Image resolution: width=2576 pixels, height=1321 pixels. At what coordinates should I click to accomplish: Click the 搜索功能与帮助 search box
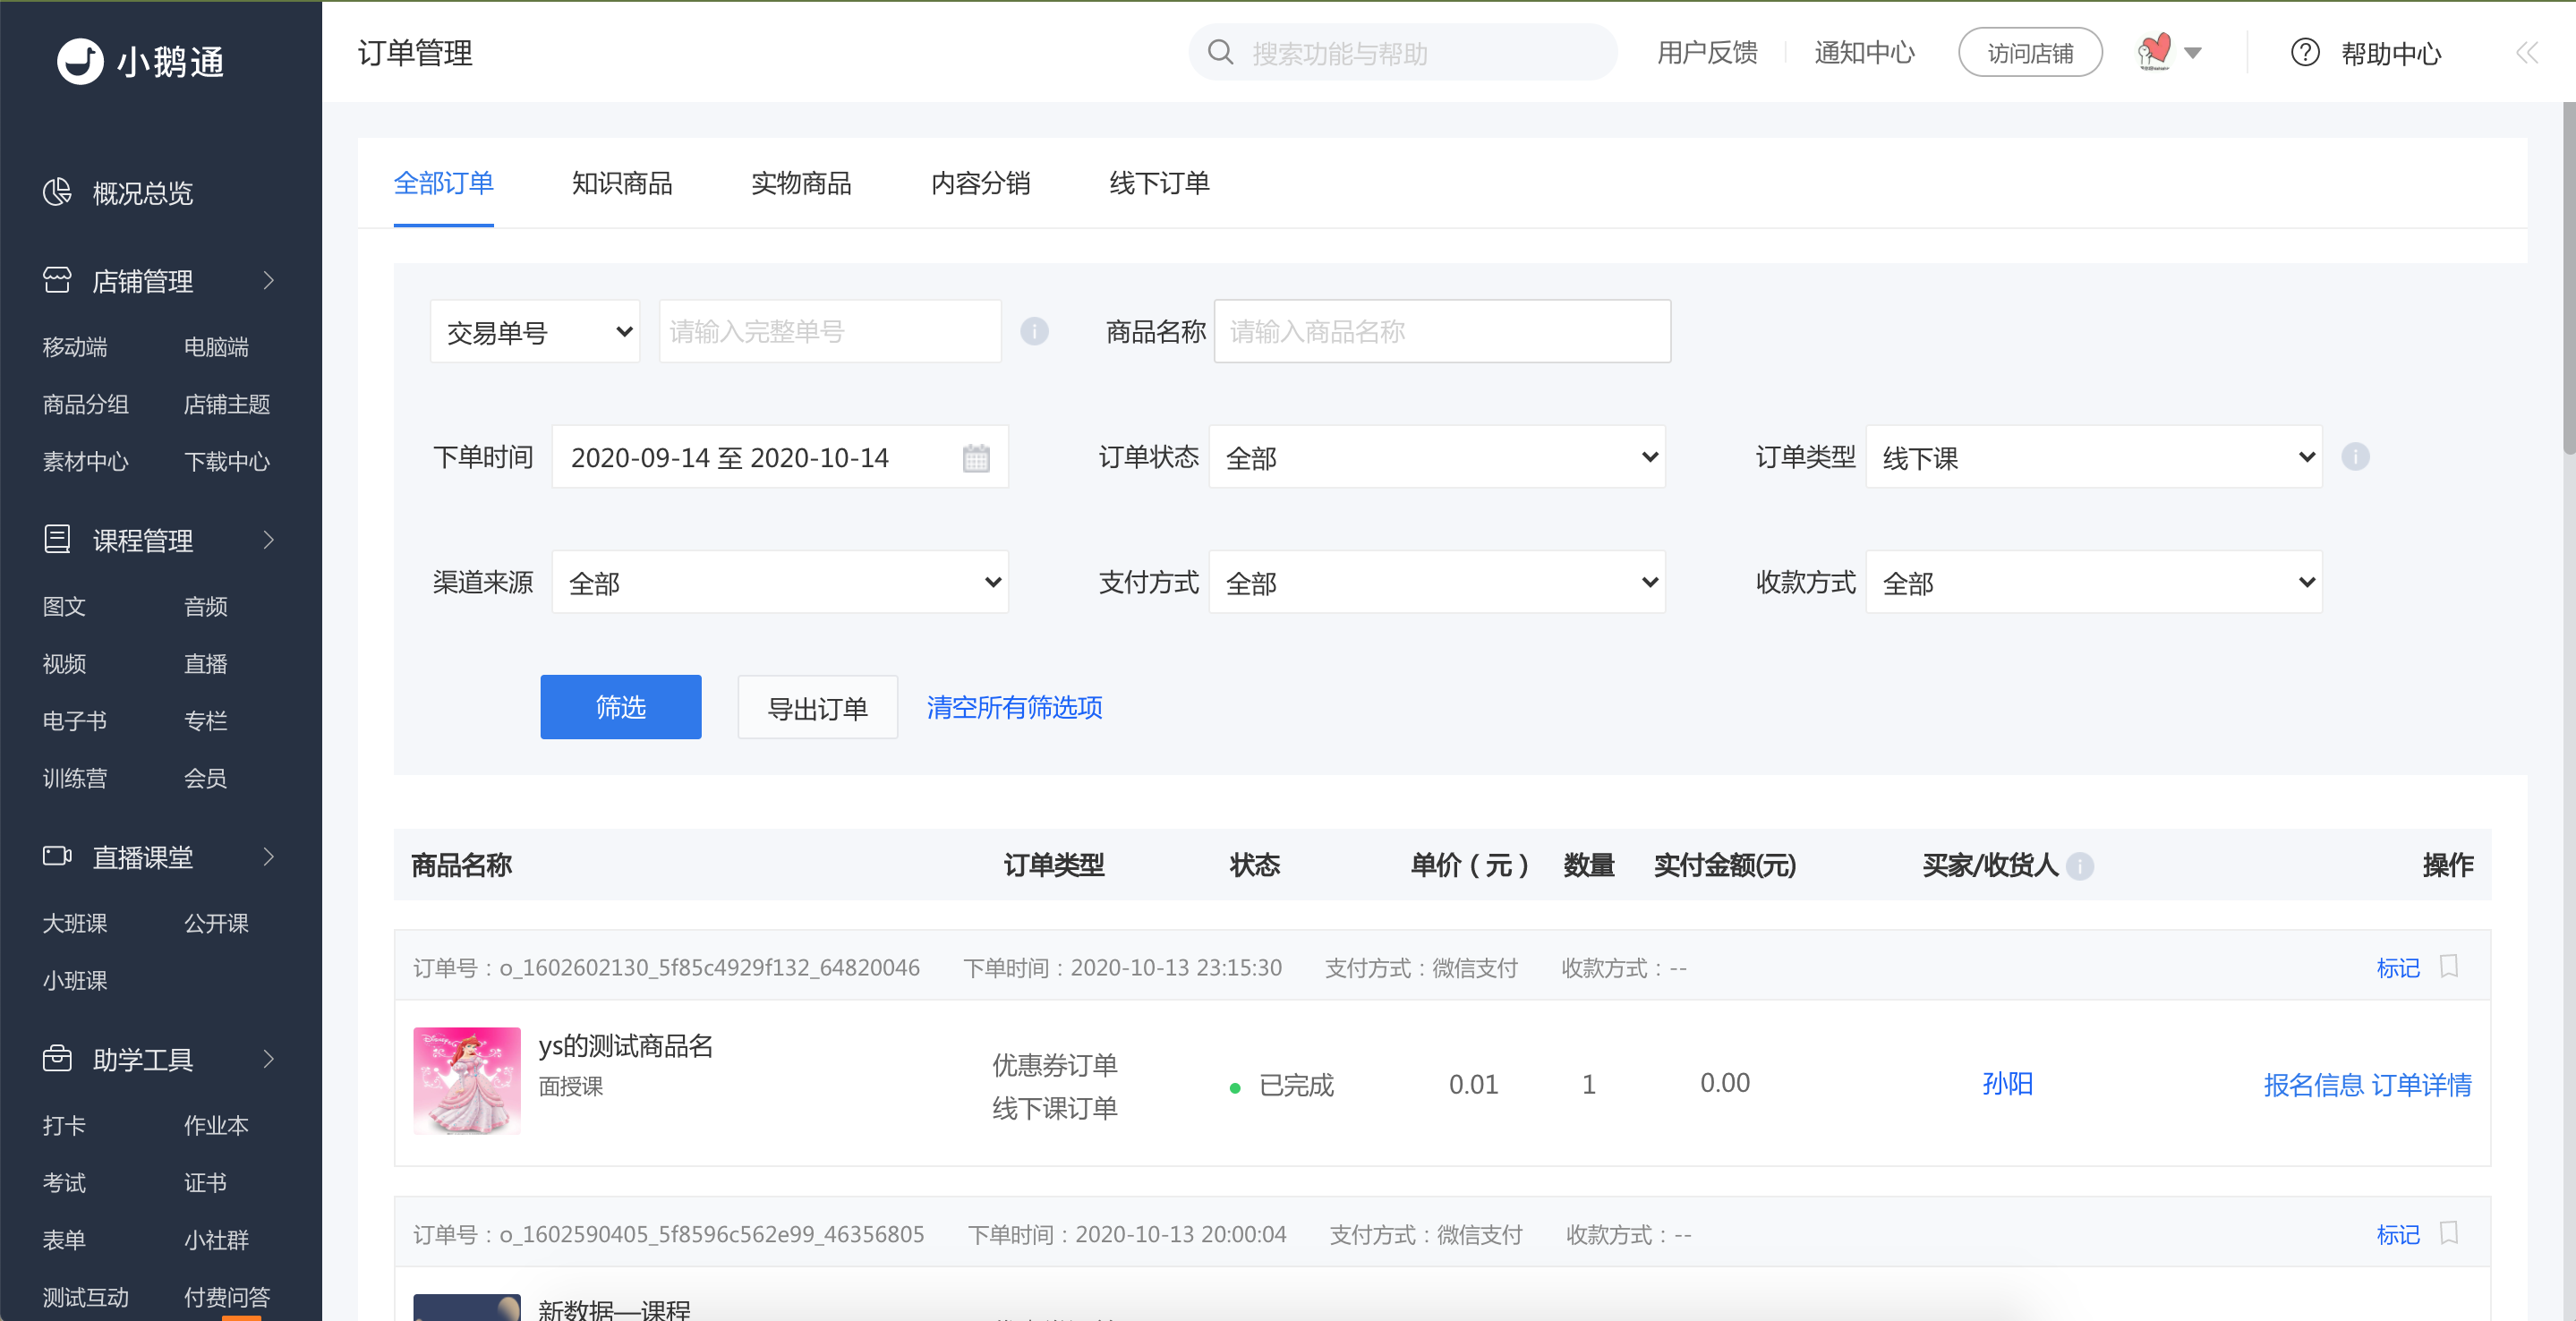pos(1403,52)
